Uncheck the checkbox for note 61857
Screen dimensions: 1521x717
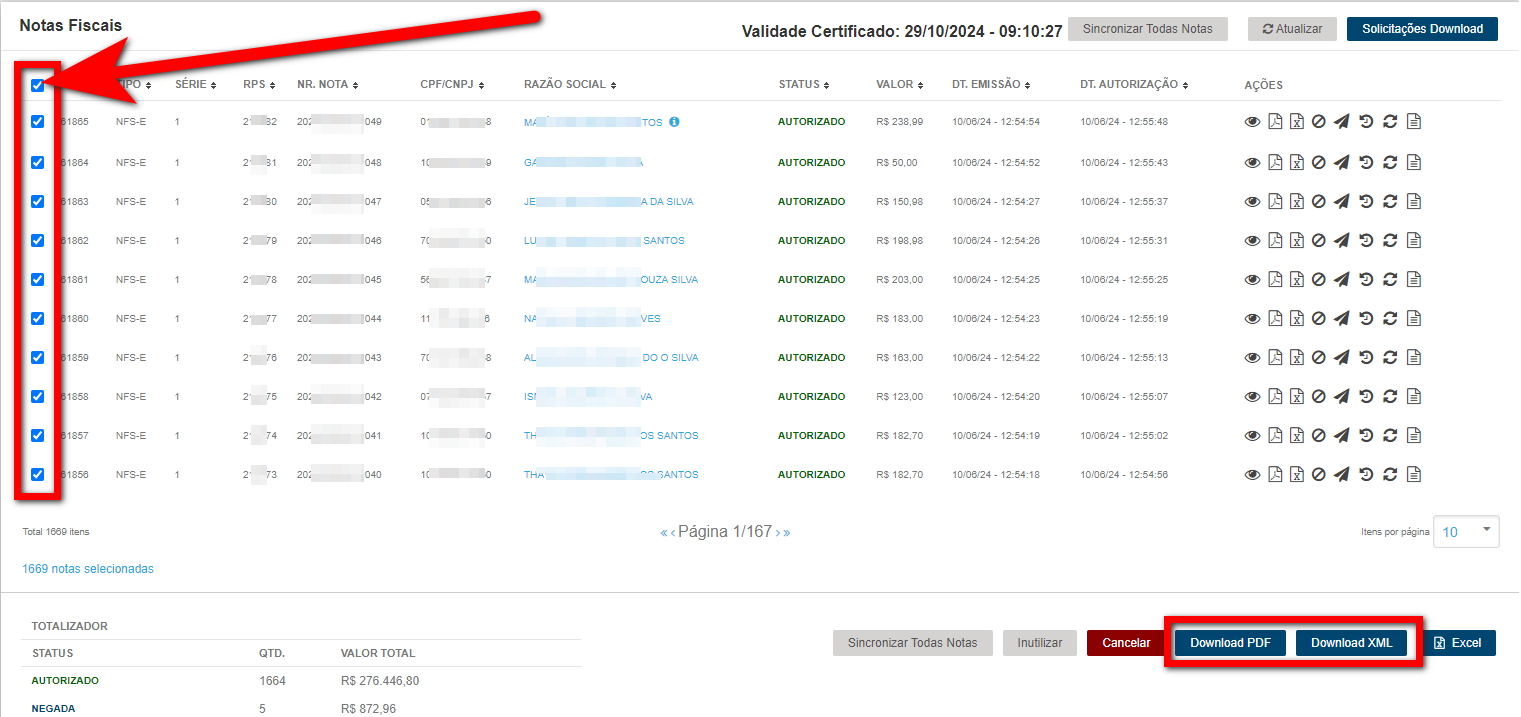click(x=37, y=435)
